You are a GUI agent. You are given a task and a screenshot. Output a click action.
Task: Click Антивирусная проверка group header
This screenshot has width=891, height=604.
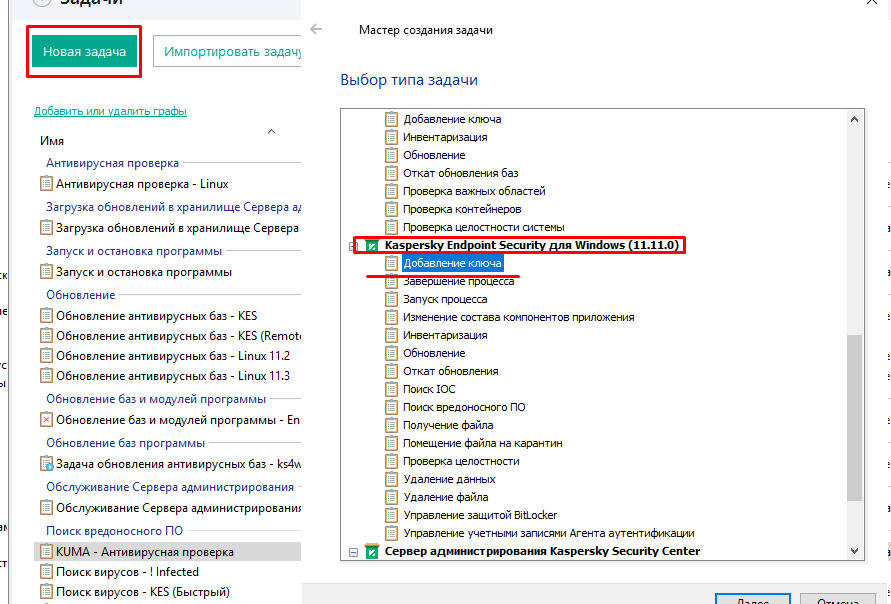pos(113,163)
